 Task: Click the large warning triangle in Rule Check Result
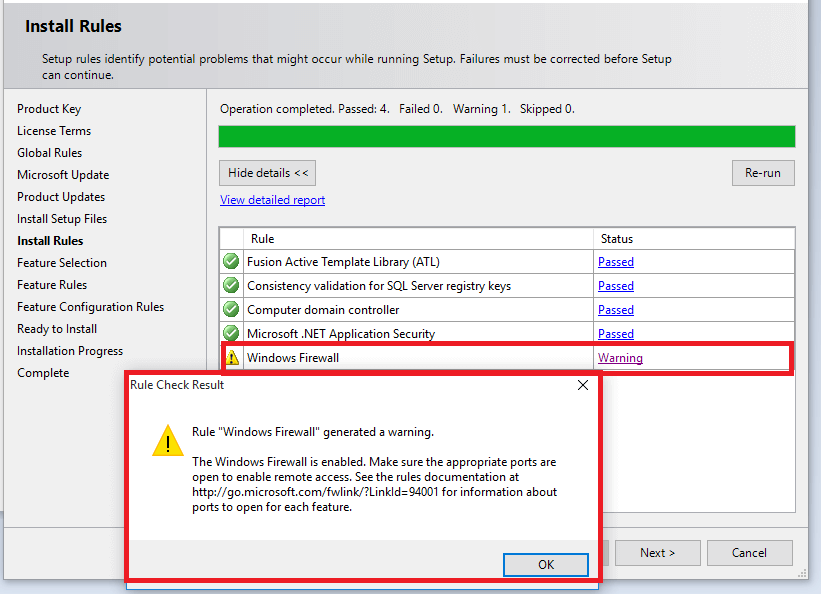point(167,441)
